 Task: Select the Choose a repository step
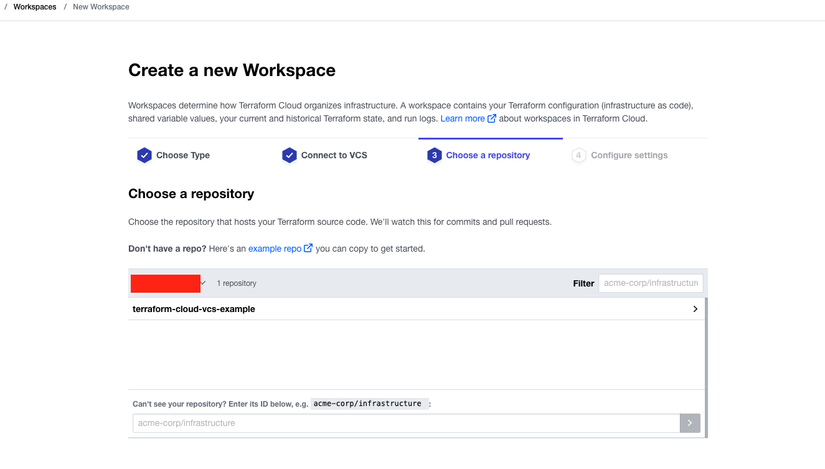point(488,155)
